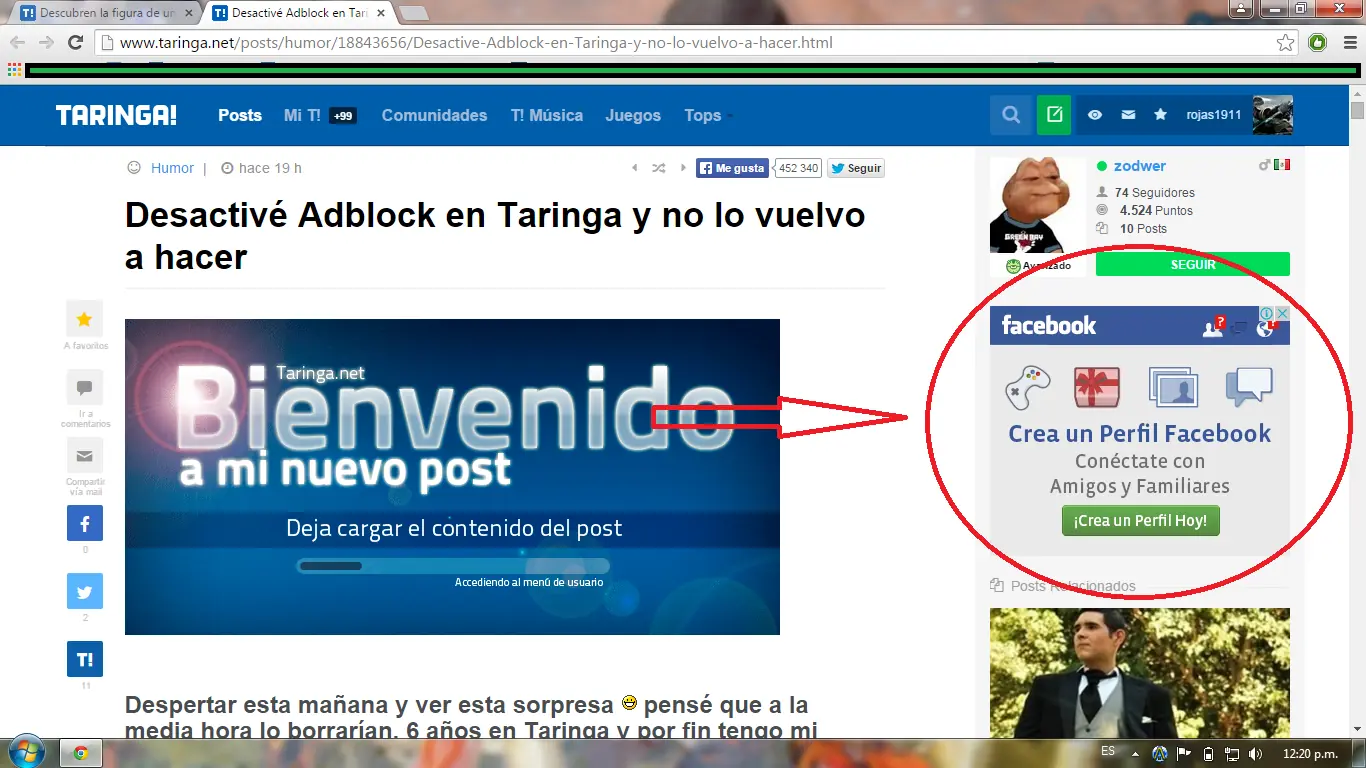The height and width of the screenshot is (768, 1366).
Task: Click the green extension icon beside address bar
Action: (1318, 43)
